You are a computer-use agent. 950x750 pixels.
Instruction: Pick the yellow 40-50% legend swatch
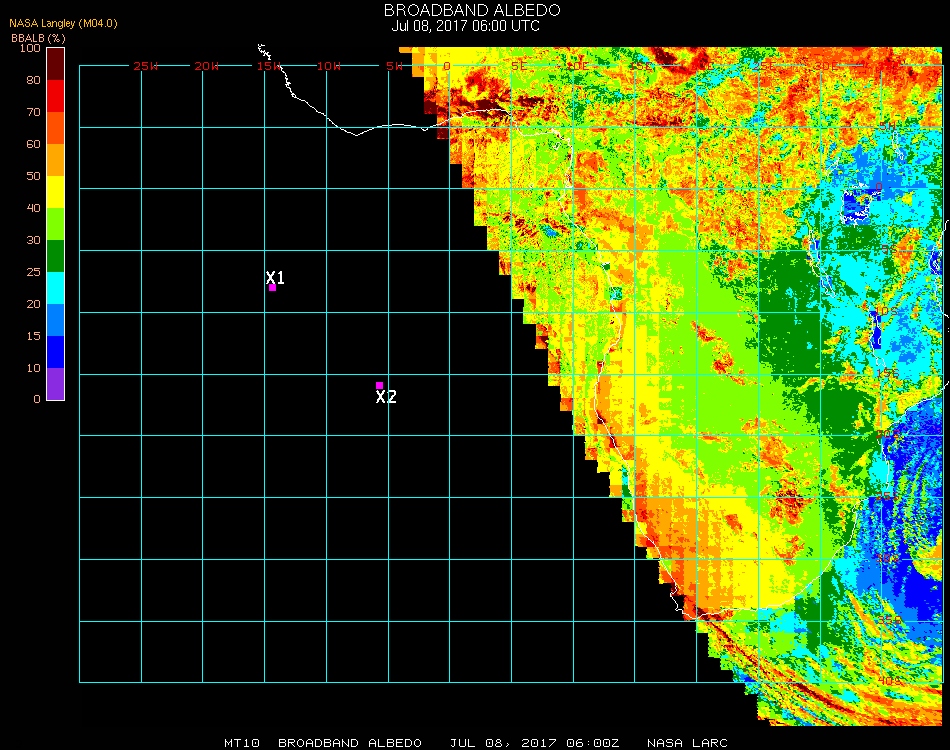(55, 192)
